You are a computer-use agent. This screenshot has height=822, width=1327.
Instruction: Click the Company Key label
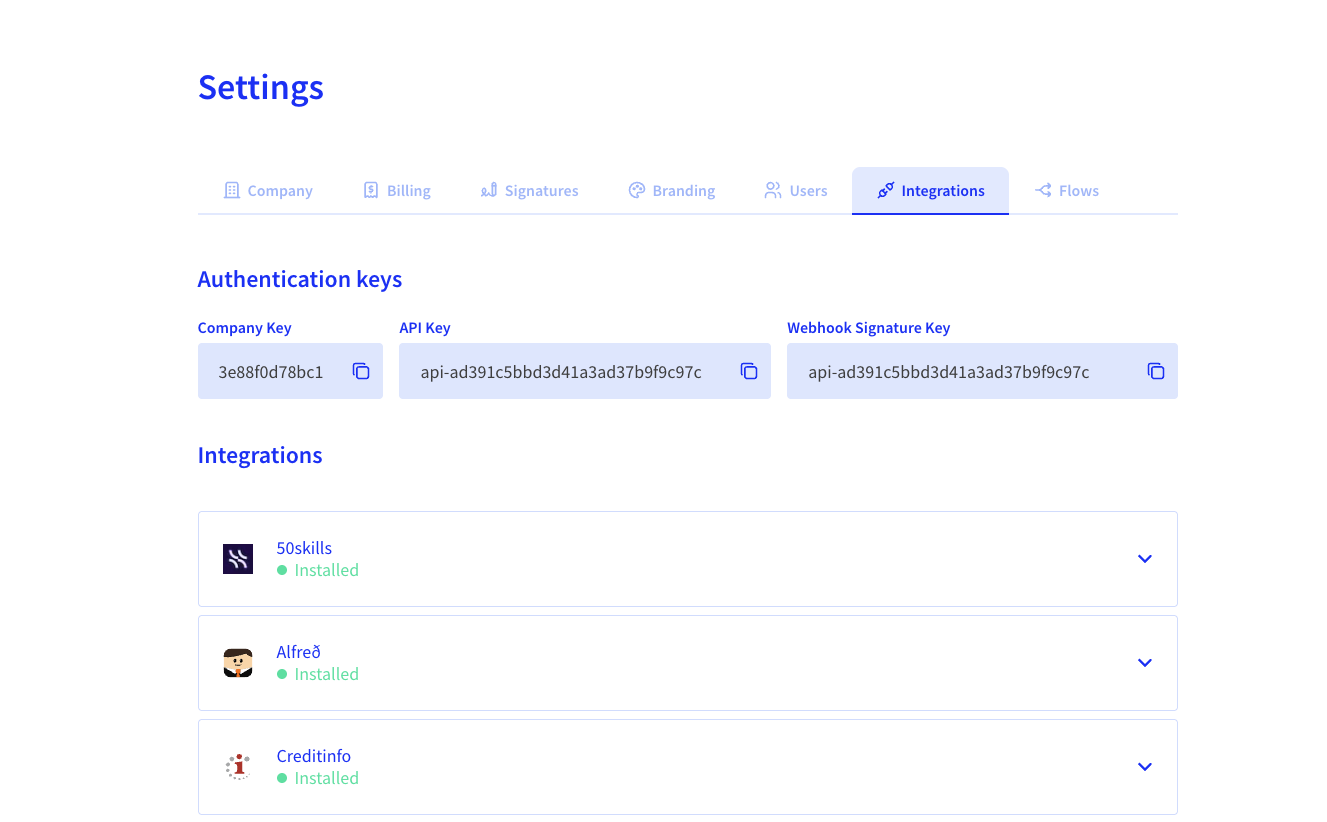[x=245, y=328]
